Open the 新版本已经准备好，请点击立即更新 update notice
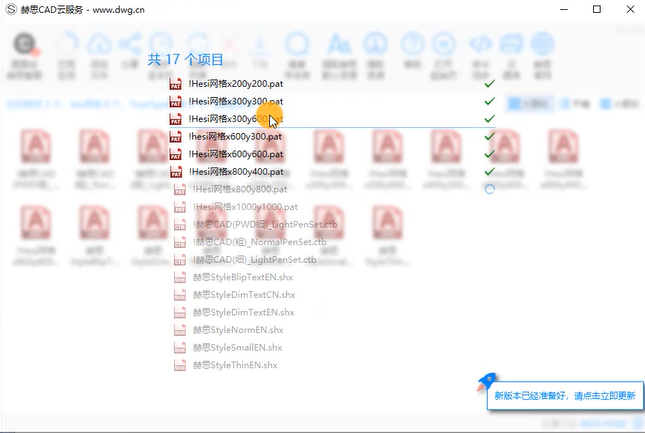Image resolution: width=645 pixels, height=433 pixels. click(x=565, y=396)
